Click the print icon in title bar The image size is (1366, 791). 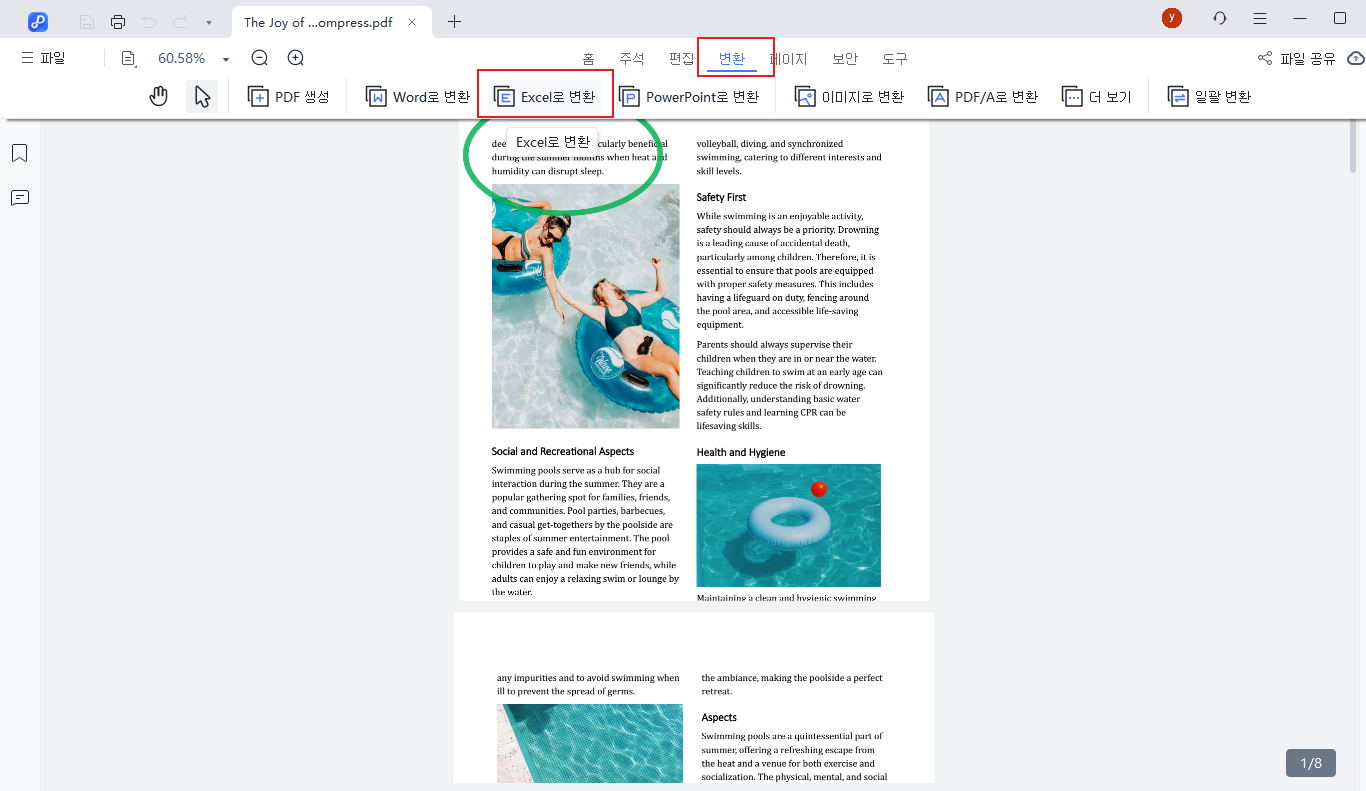pos(118,21)
